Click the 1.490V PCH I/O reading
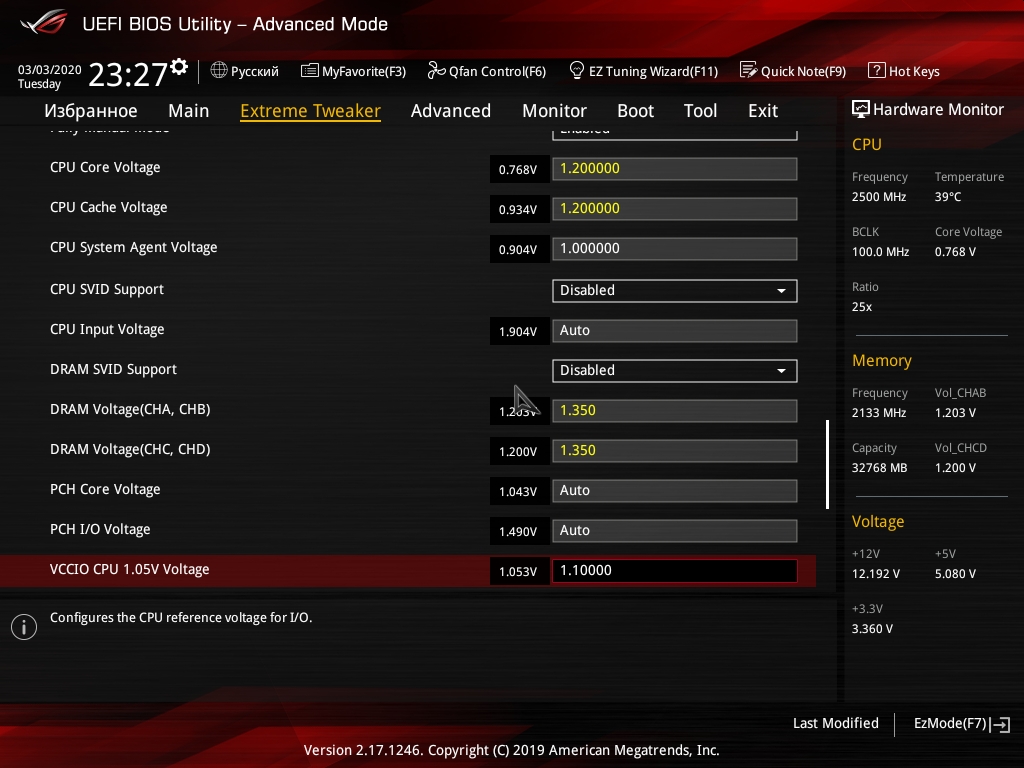Screen dimensions: 1024x768 (x=519, y=532)
